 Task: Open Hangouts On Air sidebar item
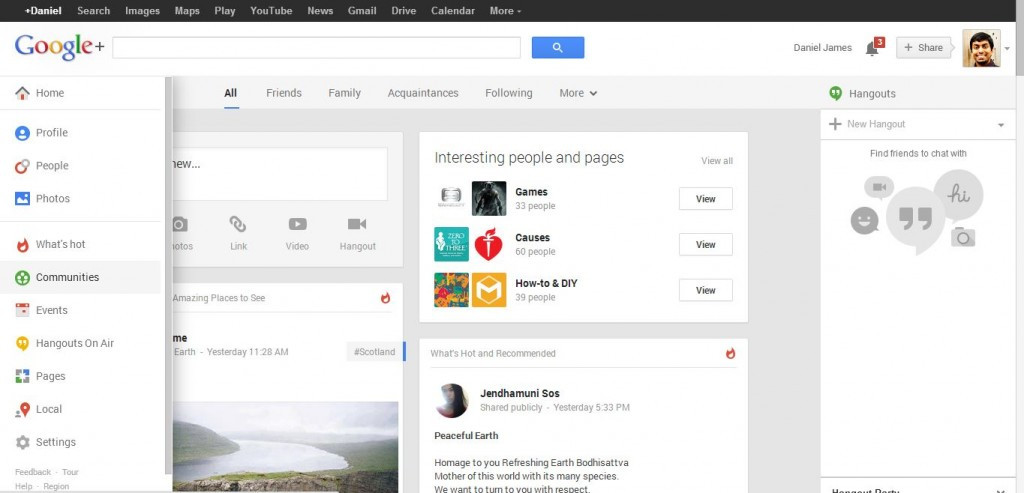coord(80,343)
